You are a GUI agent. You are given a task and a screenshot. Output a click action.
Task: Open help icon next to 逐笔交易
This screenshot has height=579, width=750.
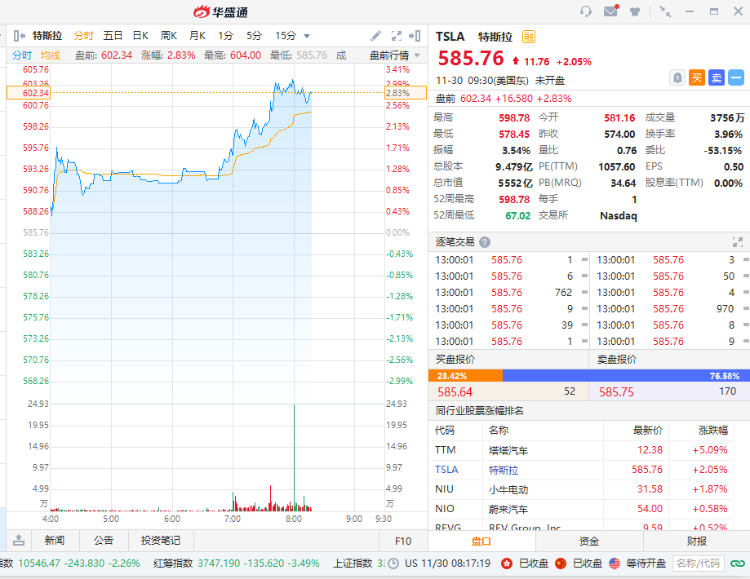click(485, 242)
